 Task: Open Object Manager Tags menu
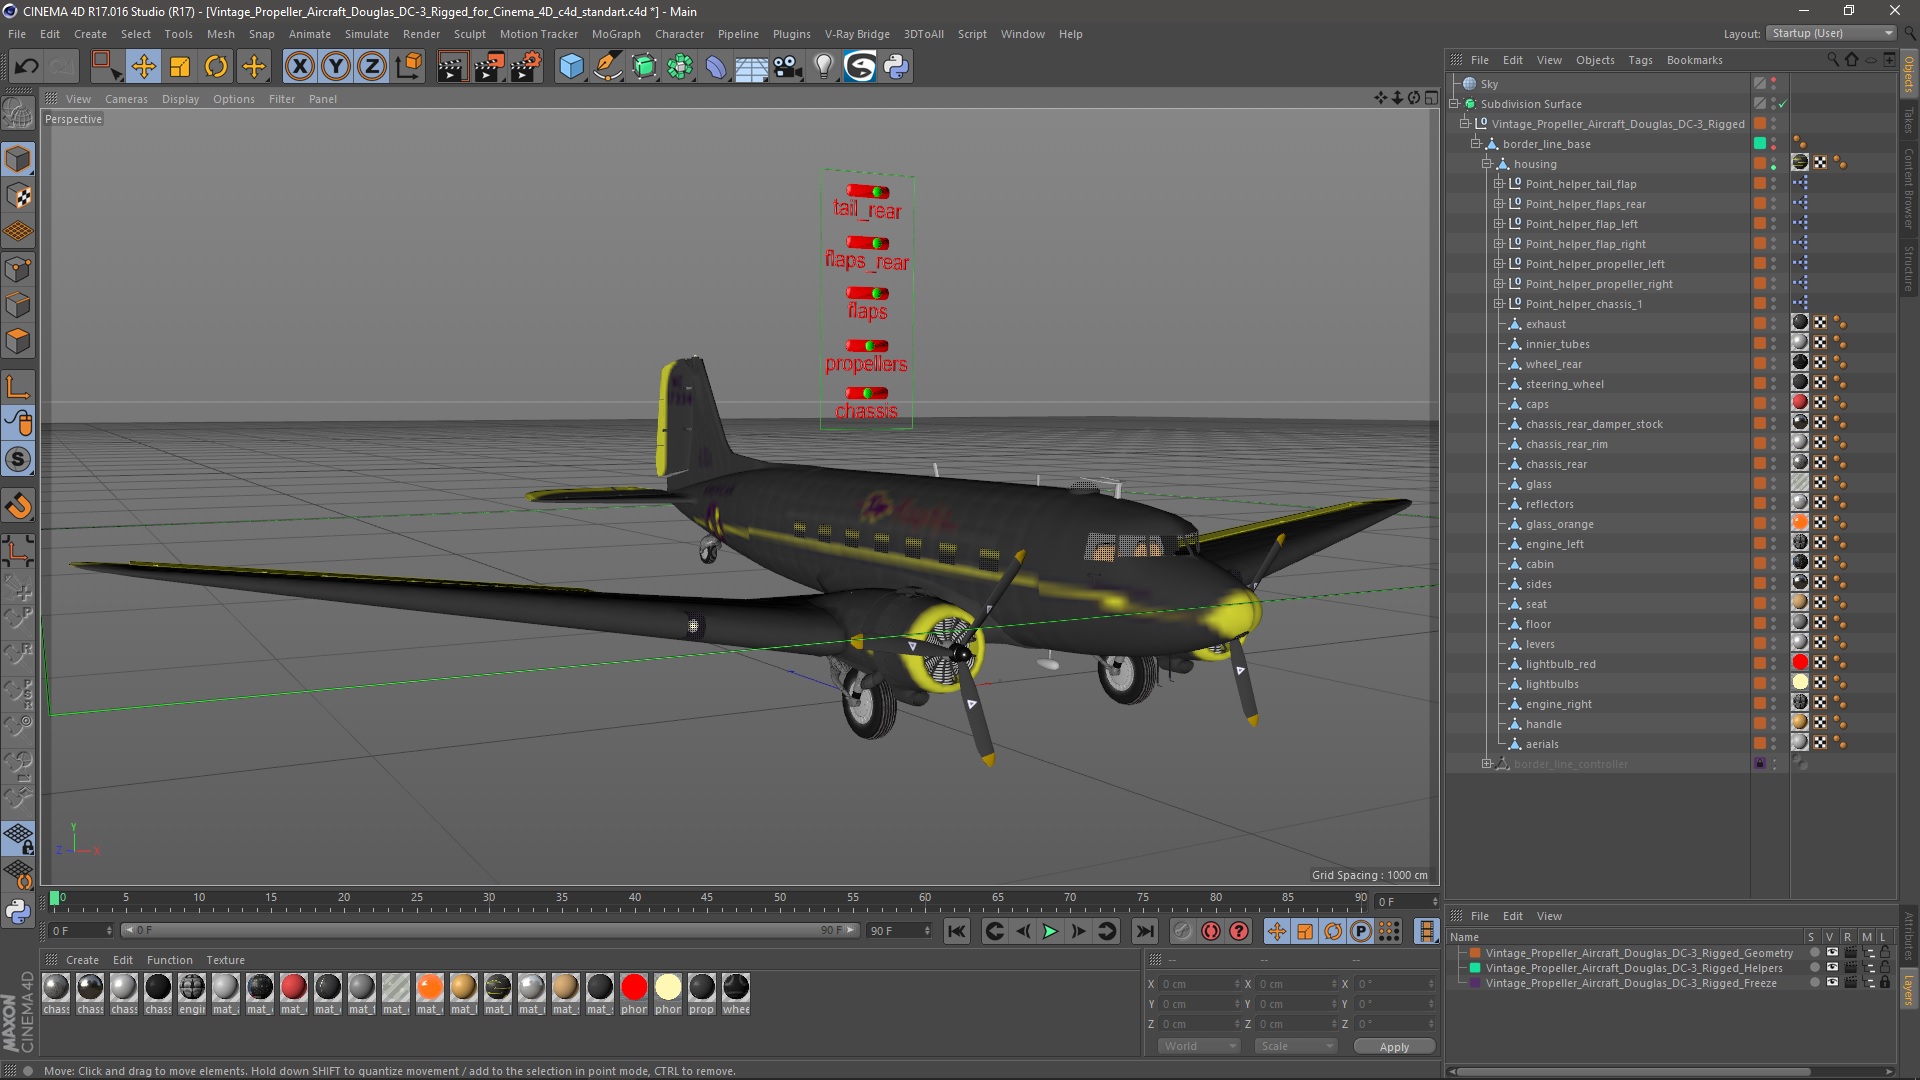pos(1640,60)
